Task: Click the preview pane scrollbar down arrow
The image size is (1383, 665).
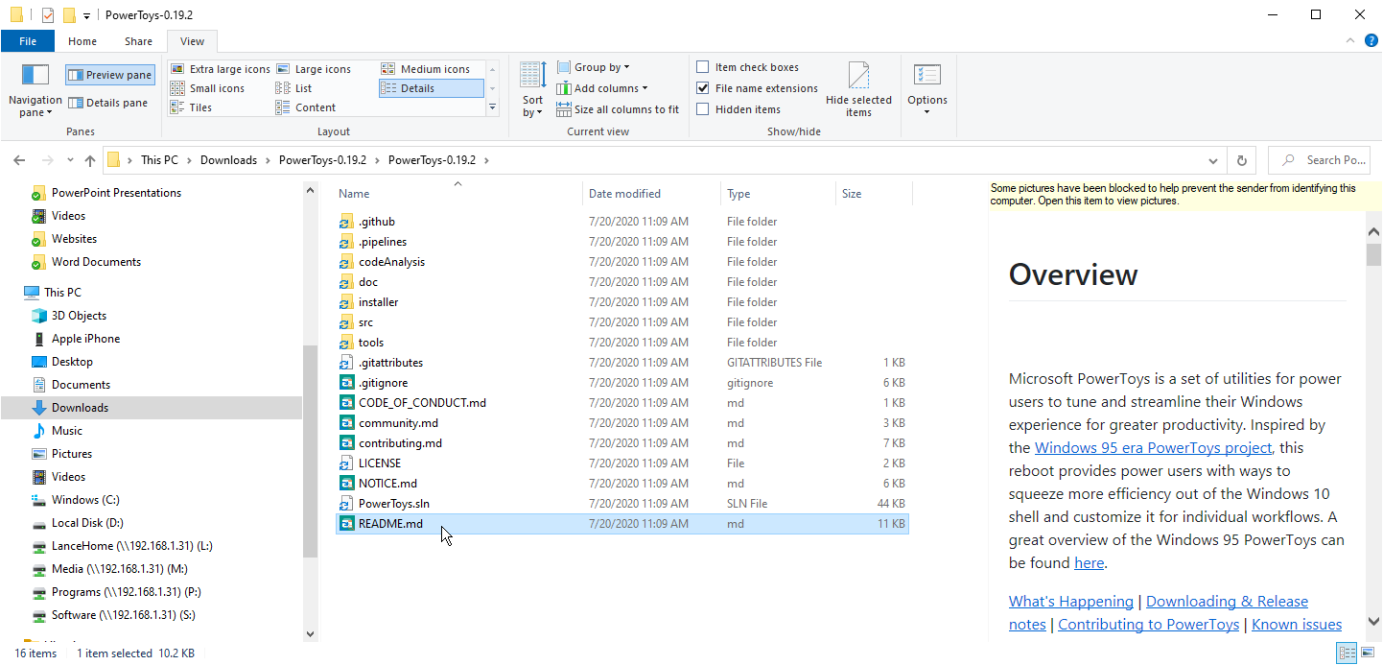Action: coord(1374,621)
